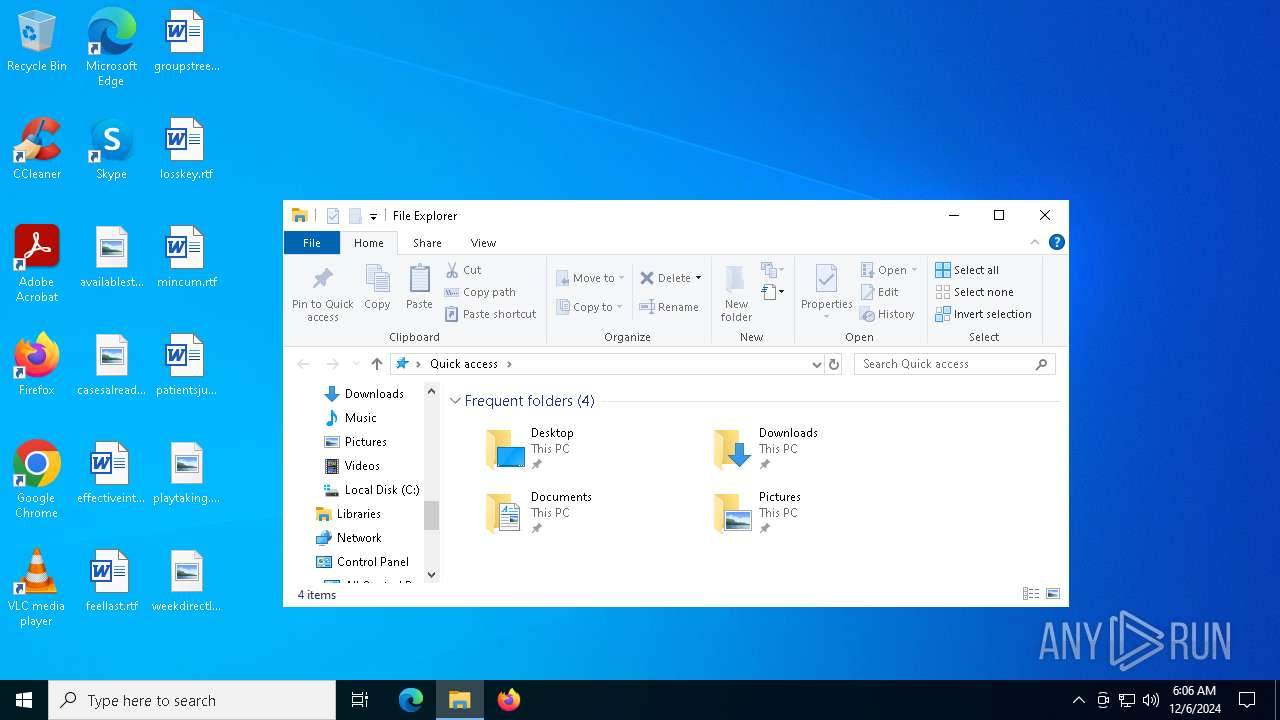Click the blue Help question mark icon

click(1057, 242)
